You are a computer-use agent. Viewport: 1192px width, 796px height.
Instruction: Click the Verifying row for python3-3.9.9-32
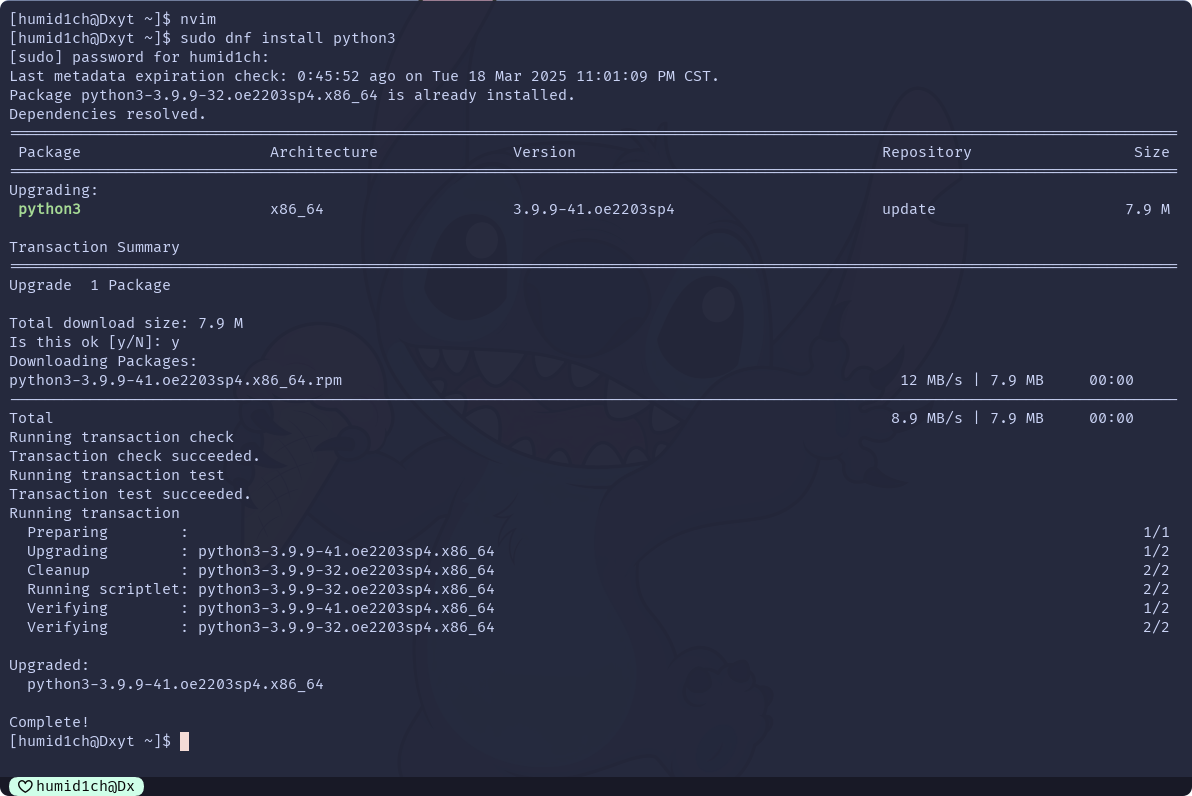click(x=598, y=627)
